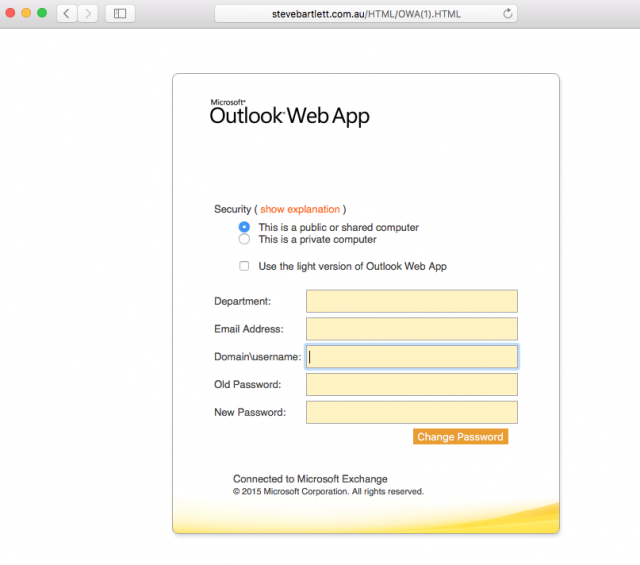This screenshot has width=640, height=565.
Task: Click the Outlook Web App logo
Action: [x=289, y=112]
